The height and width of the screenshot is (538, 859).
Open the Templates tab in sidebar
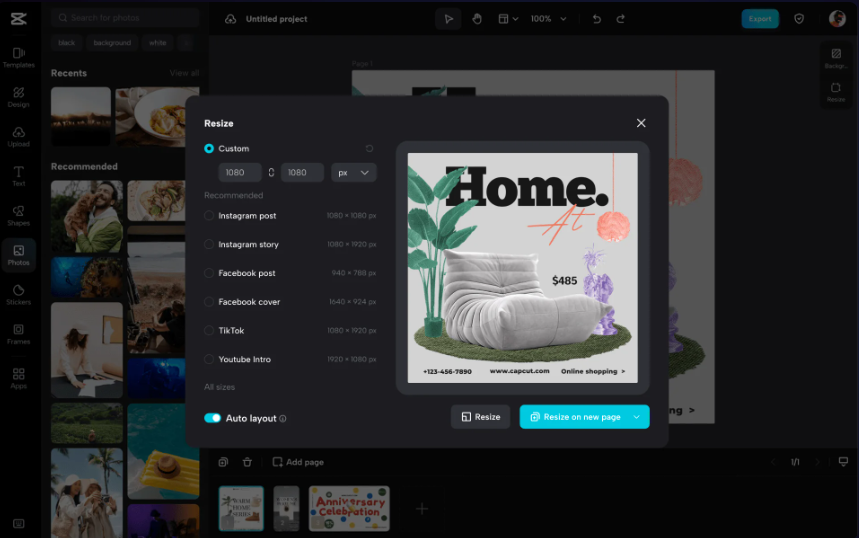click(x=18, y=57)
